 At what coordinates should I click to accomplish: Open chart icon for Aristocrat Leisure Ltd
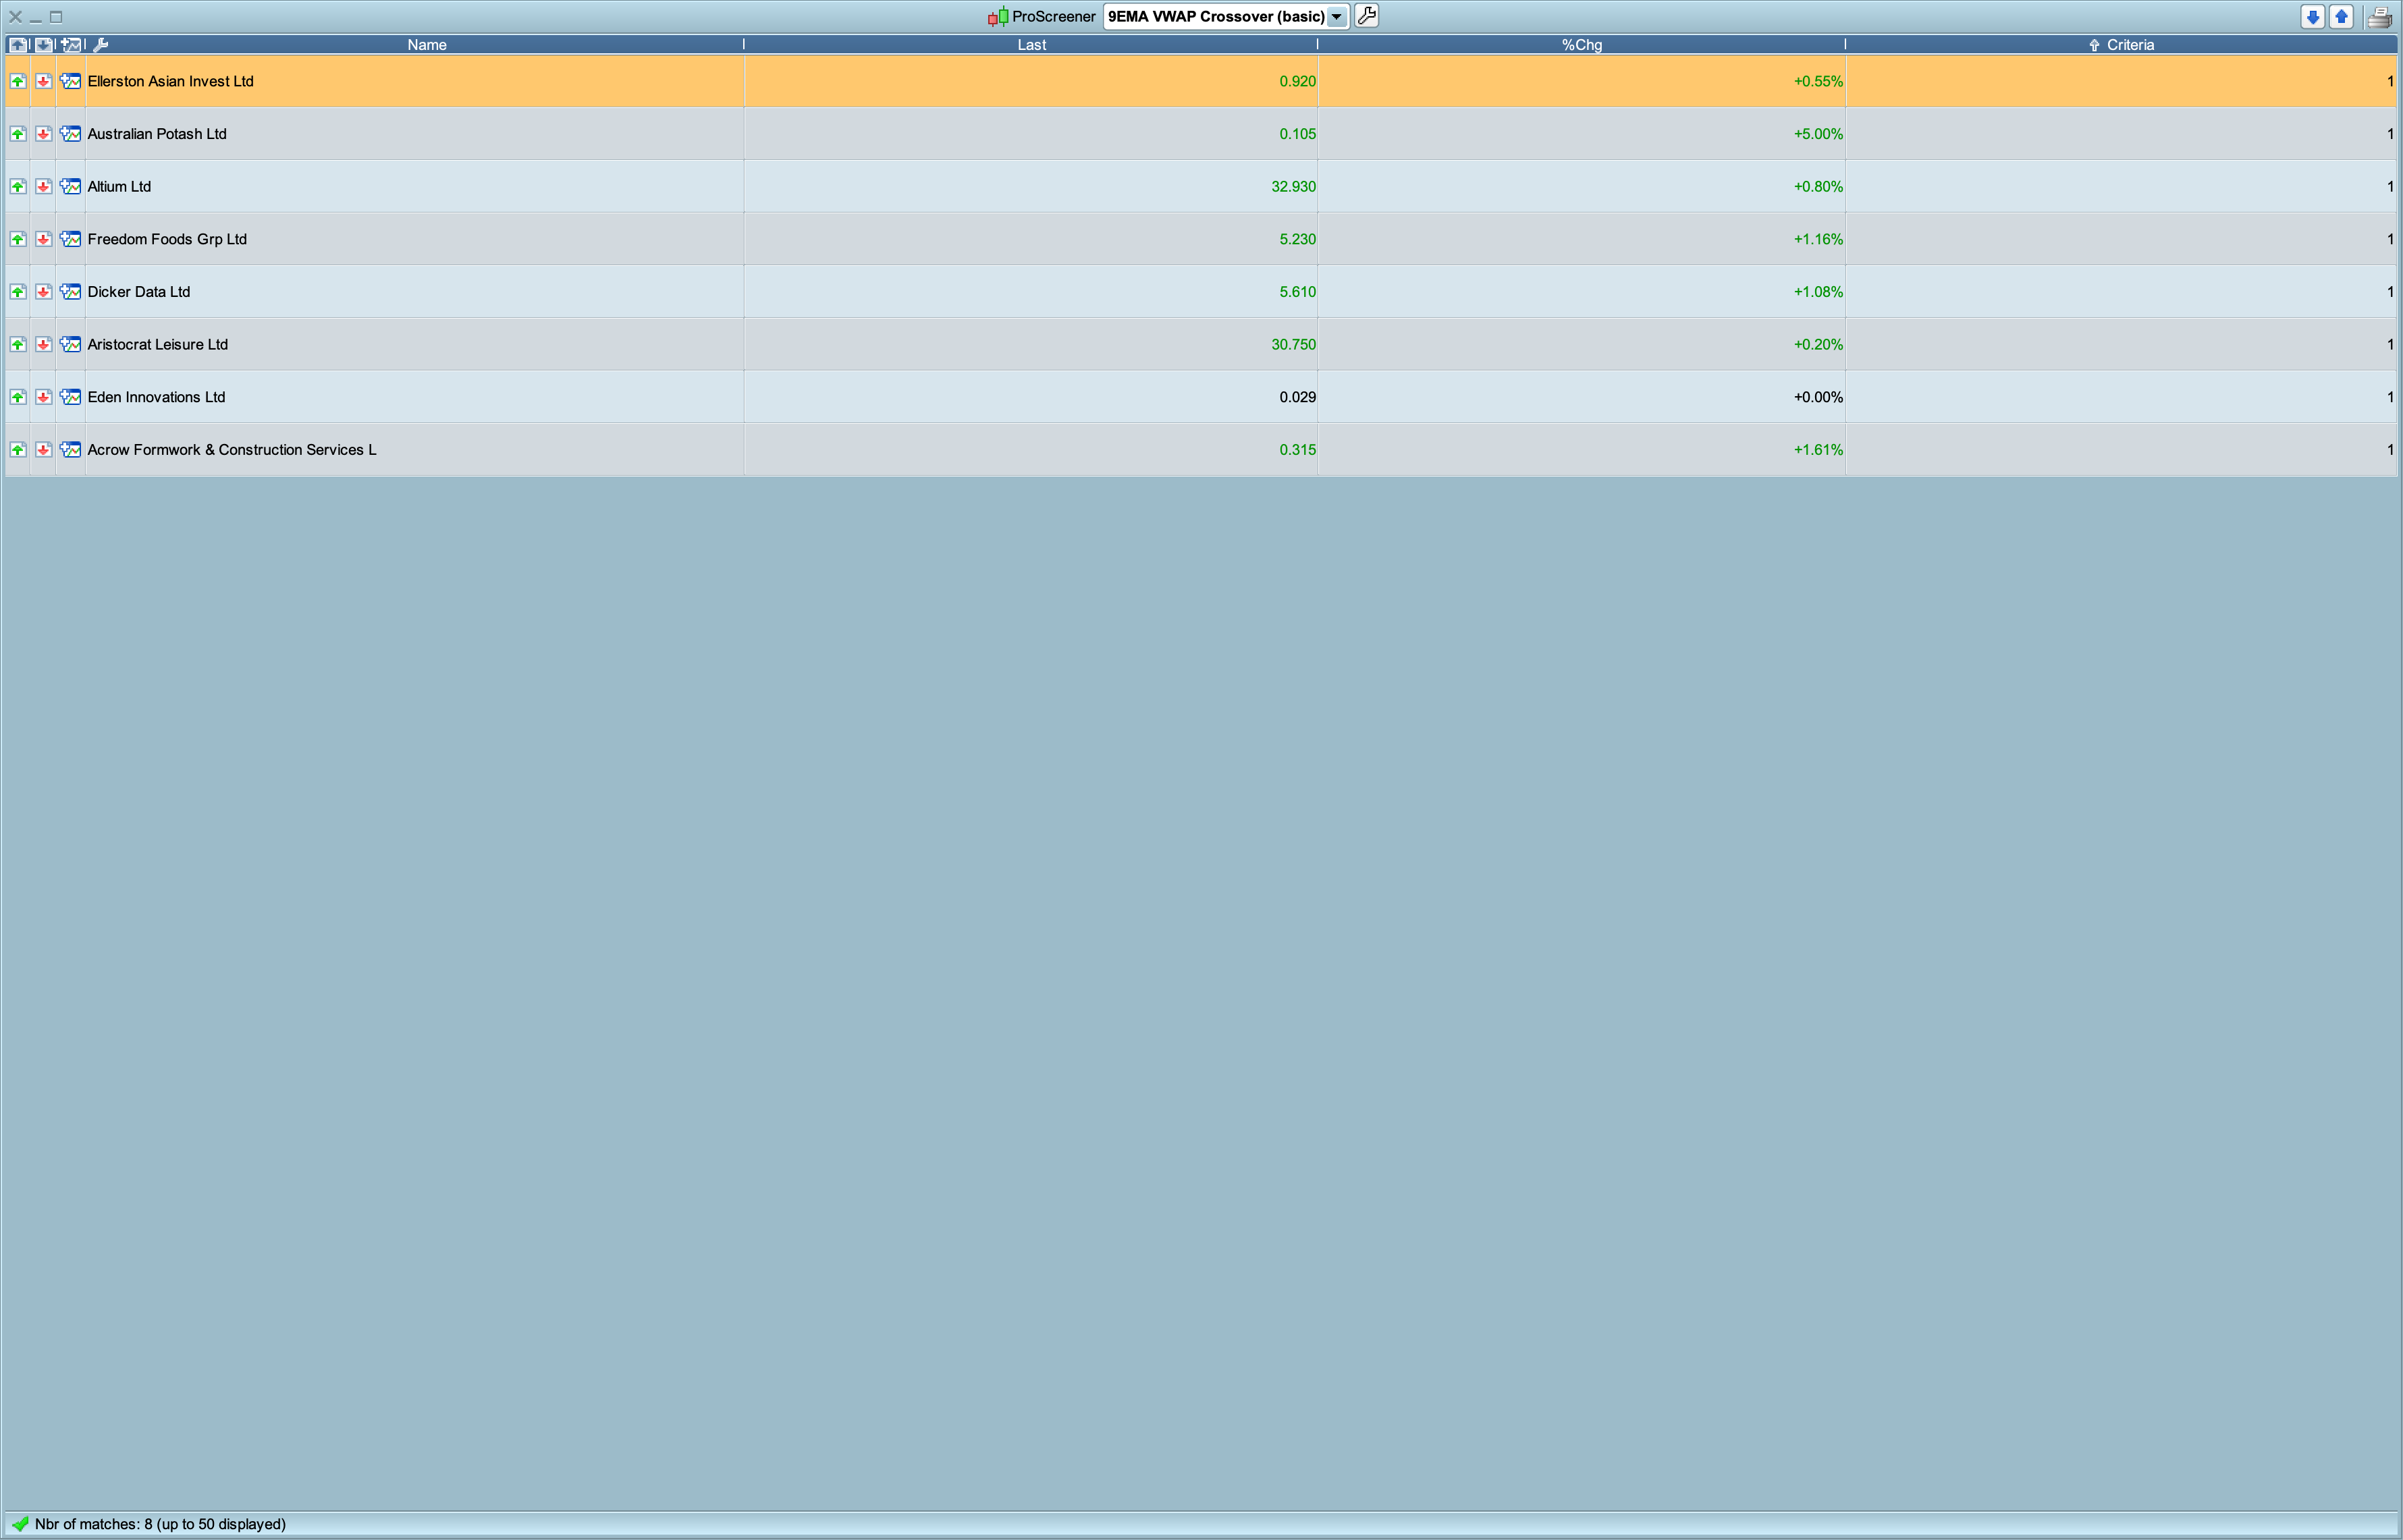coord(70,344)
